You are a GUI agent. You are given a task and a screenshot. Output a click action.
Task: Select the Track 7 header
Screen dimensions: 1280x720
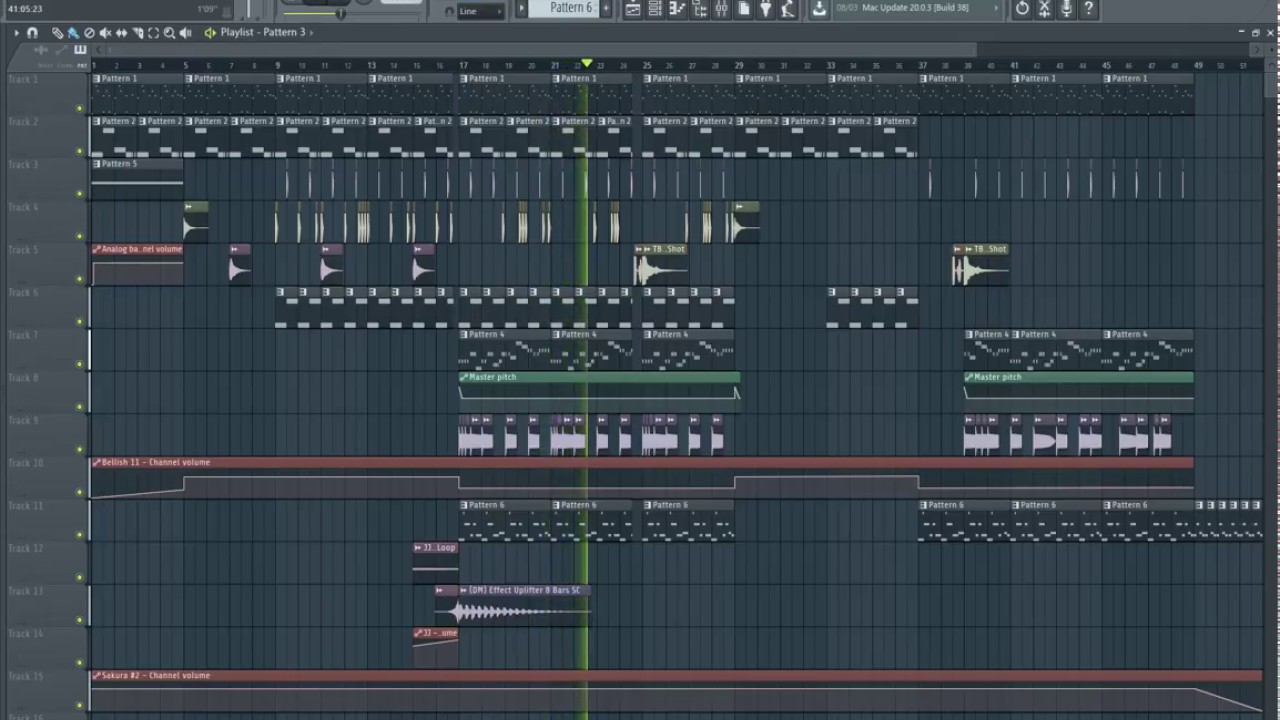(45, 349)
